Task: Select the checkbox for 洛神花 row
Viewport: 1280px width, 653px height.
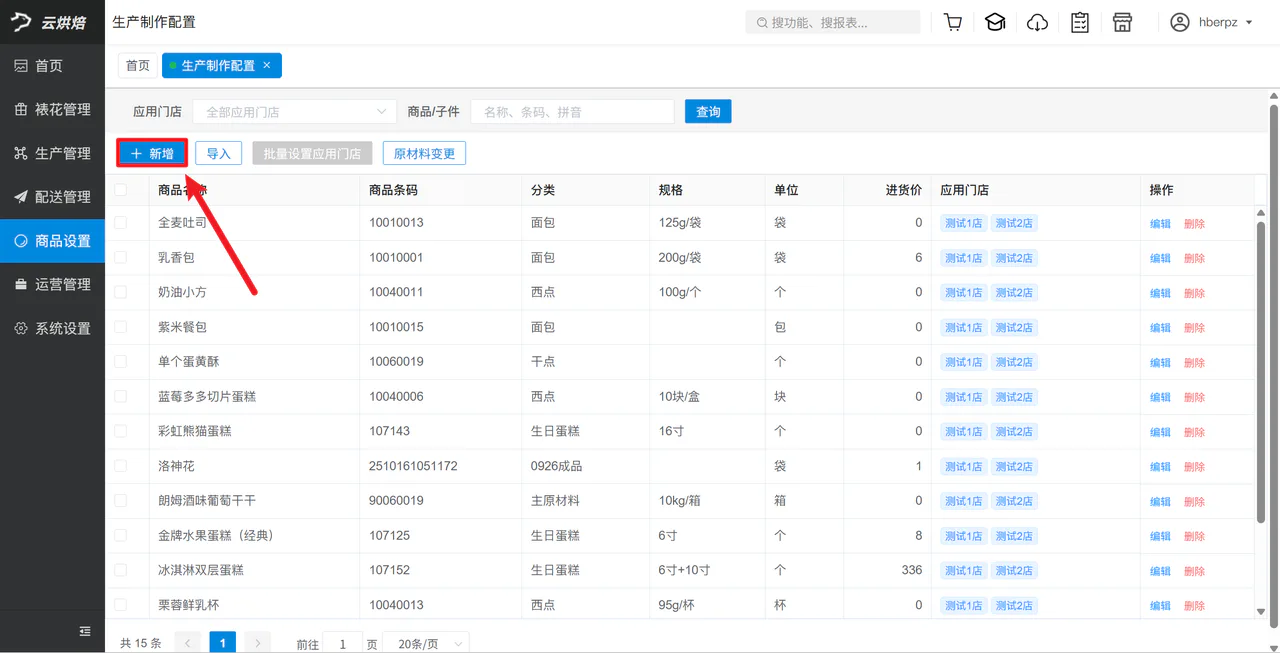Action: pyautogui.click(x=121, y=466)
